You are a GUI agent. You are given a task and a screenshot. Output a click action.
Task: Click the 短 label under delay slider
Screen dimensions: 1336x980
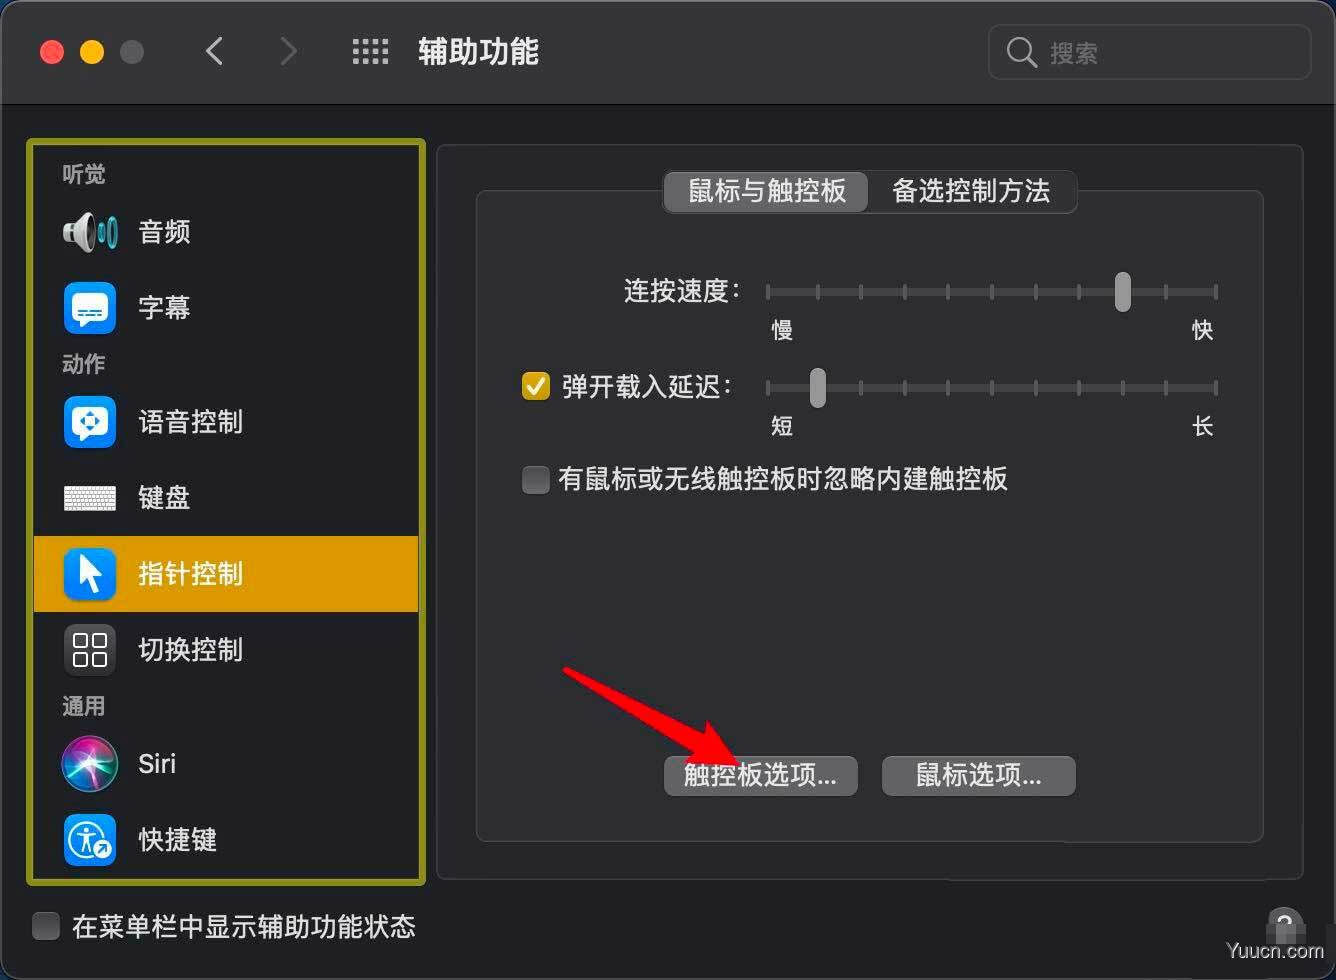point(782,426)
